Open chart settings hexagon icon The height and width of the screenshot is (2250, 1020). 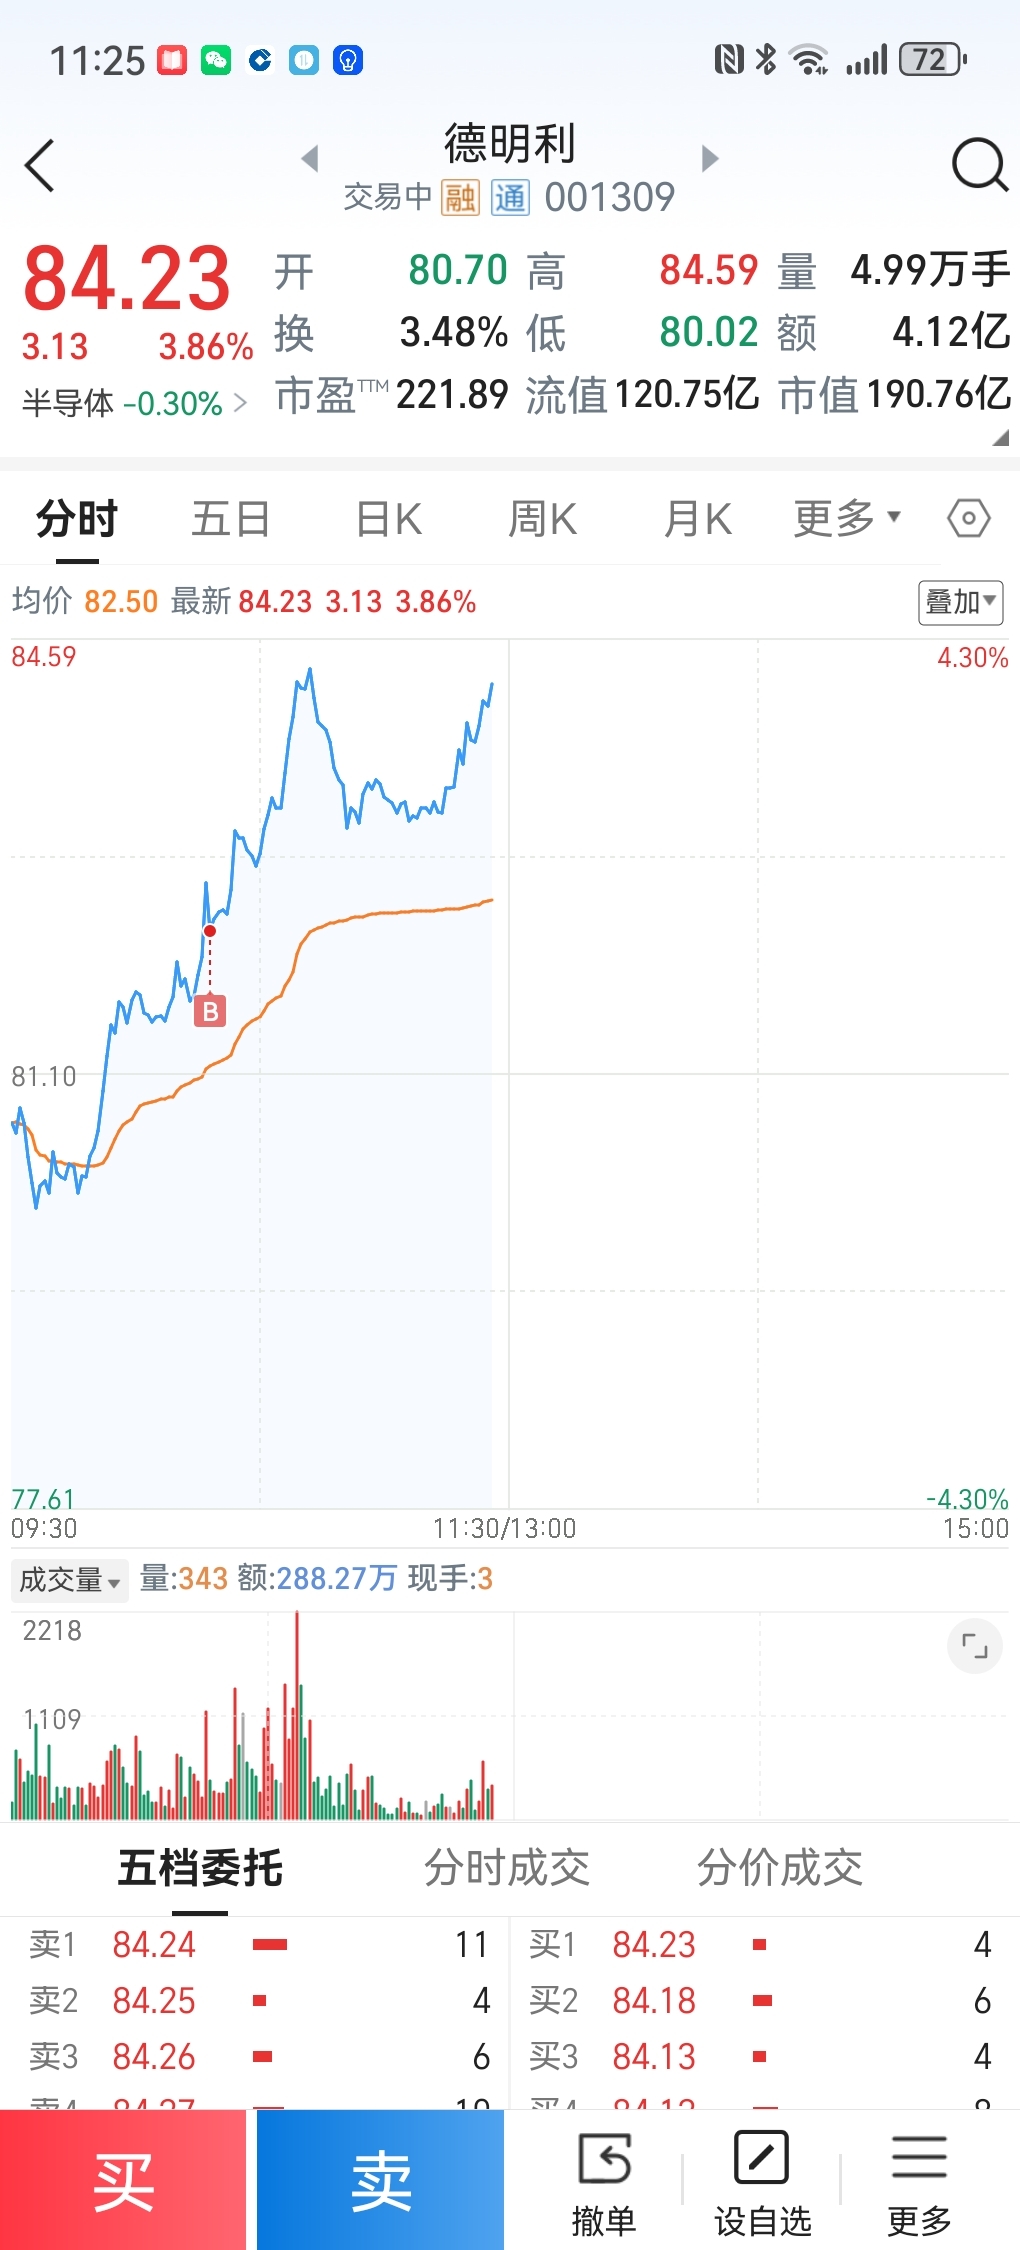(x=968, y=518)
